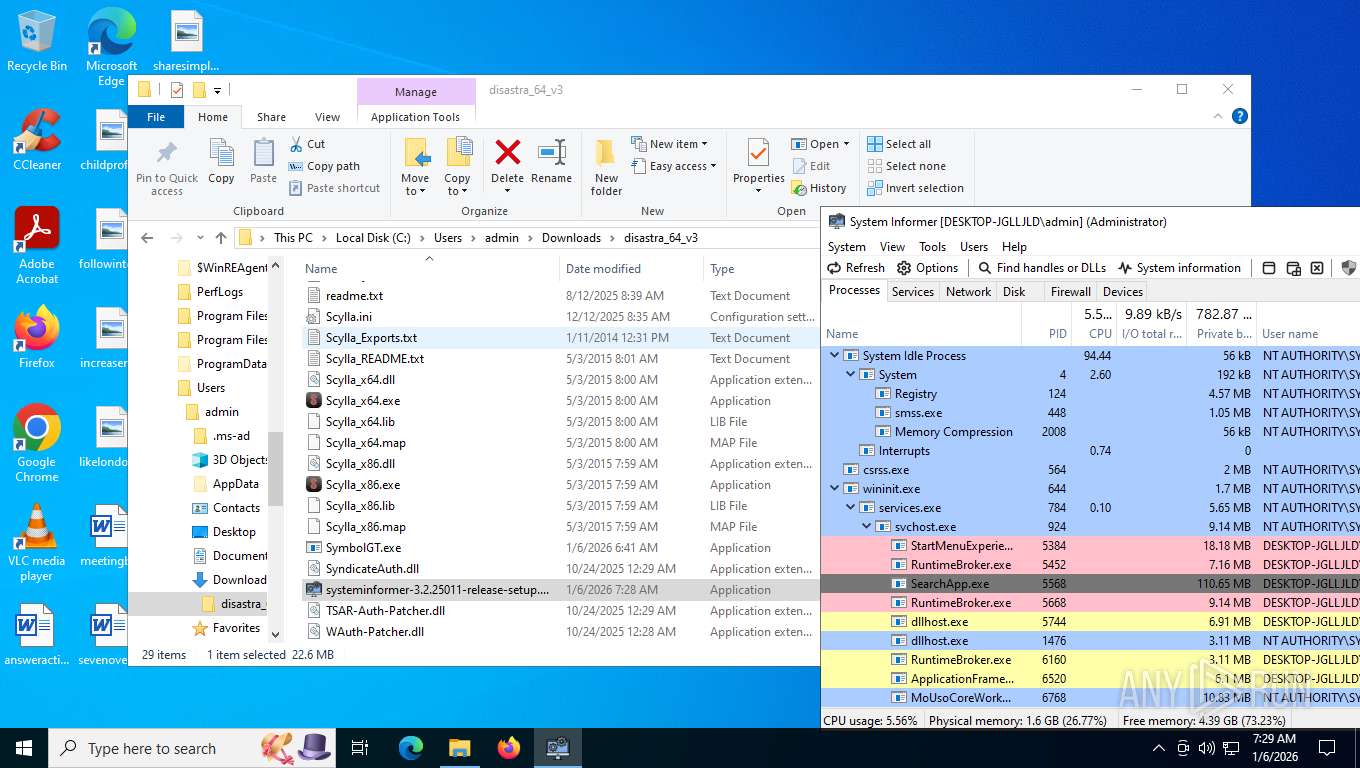Open the New item dropdown
Image resolution: width=1360 pixels, height=768 pixels.
pos(669,144)
